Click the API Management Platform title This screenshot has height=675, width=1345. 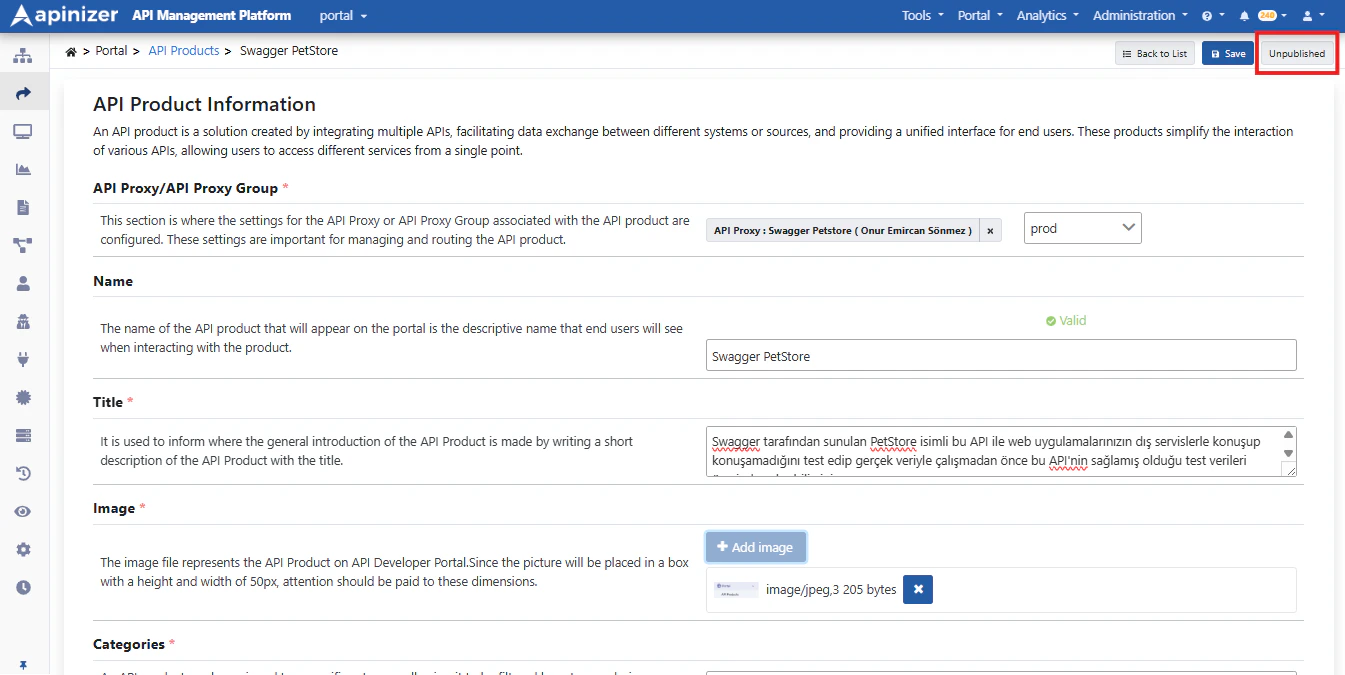coord(212,15)
